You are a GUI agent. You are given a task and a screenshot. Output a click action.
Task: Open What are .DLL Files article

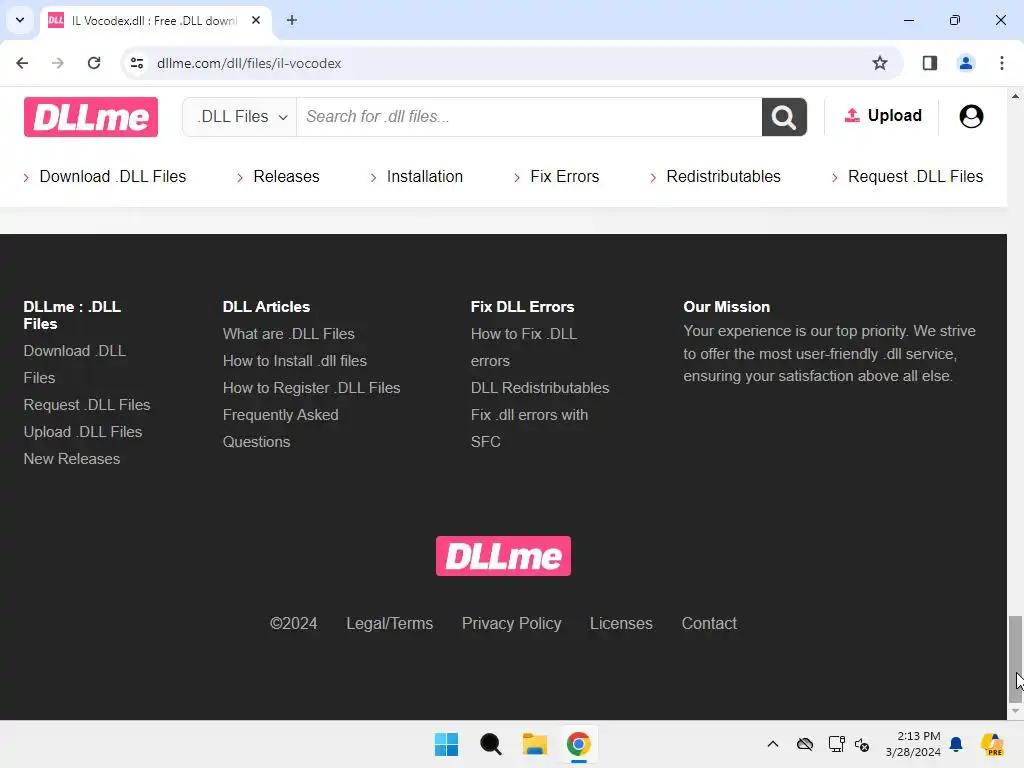tap(289, 334)
